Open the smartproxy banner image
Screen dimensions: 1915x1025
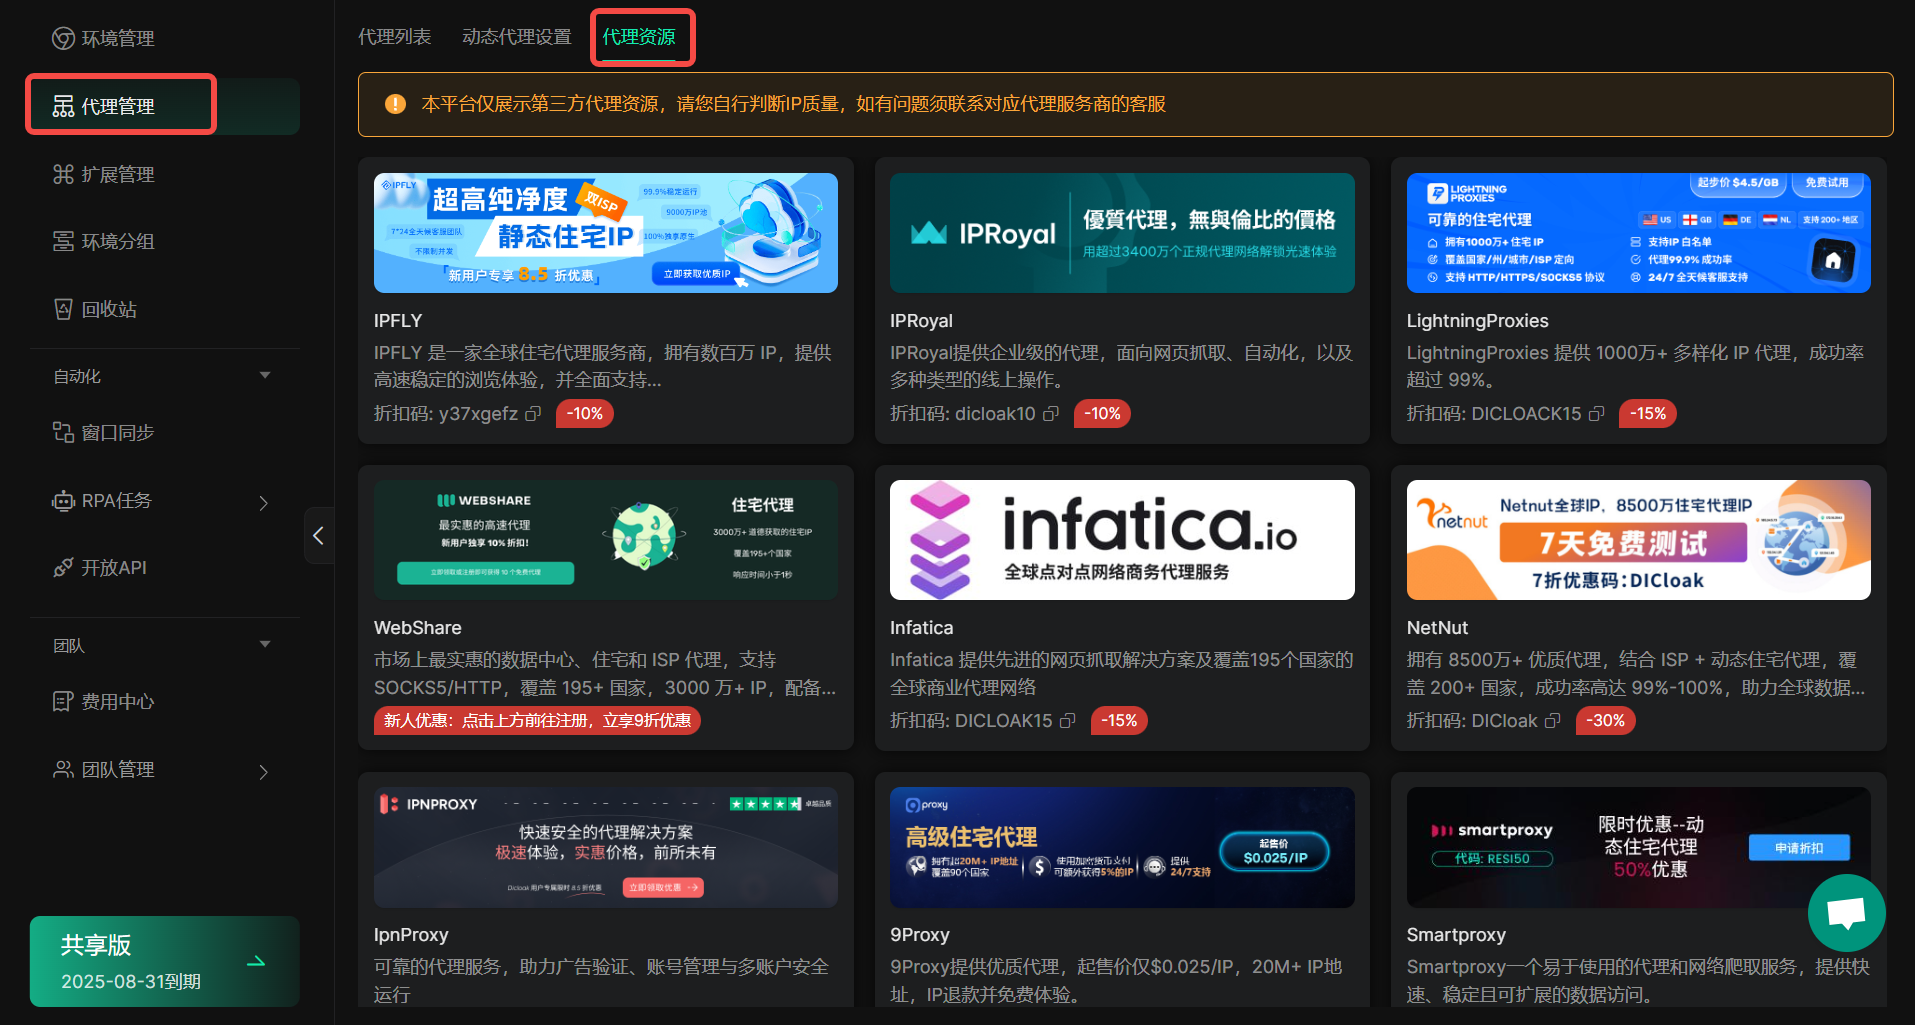(x=1638, y=847)
